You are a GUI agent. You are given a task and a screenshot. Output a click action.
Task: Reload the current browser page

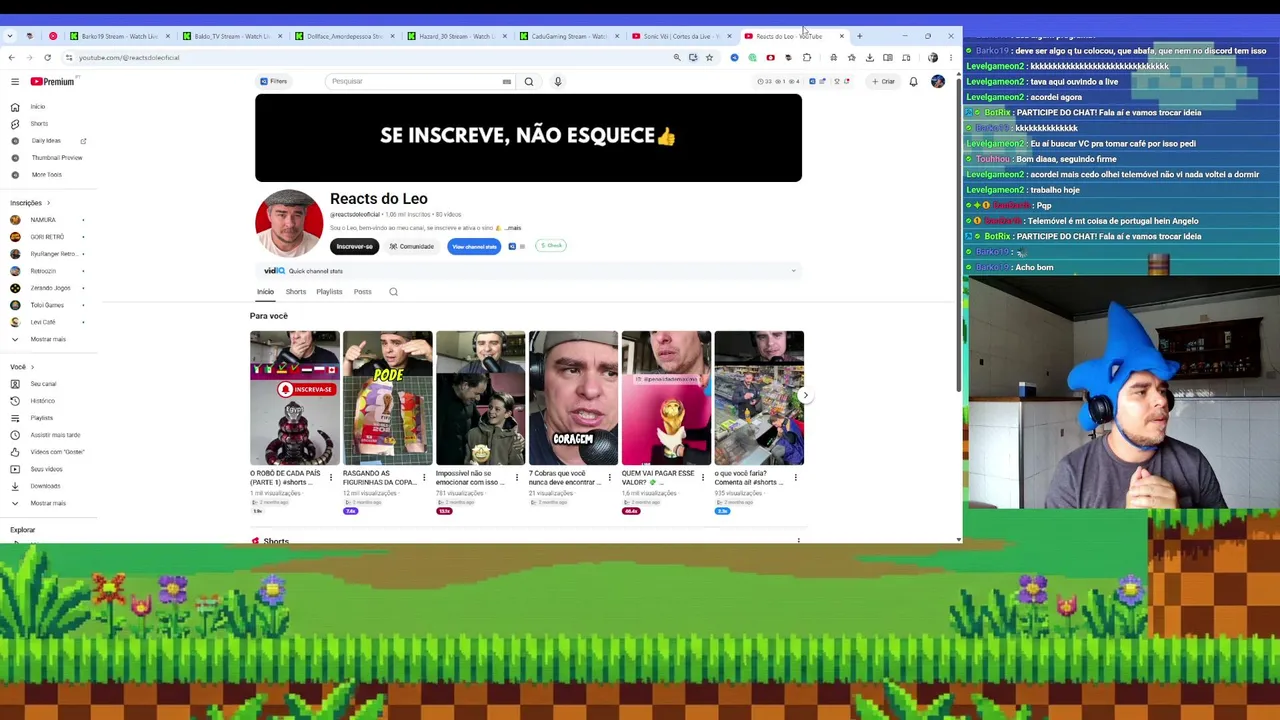click(x=47, y=58)
